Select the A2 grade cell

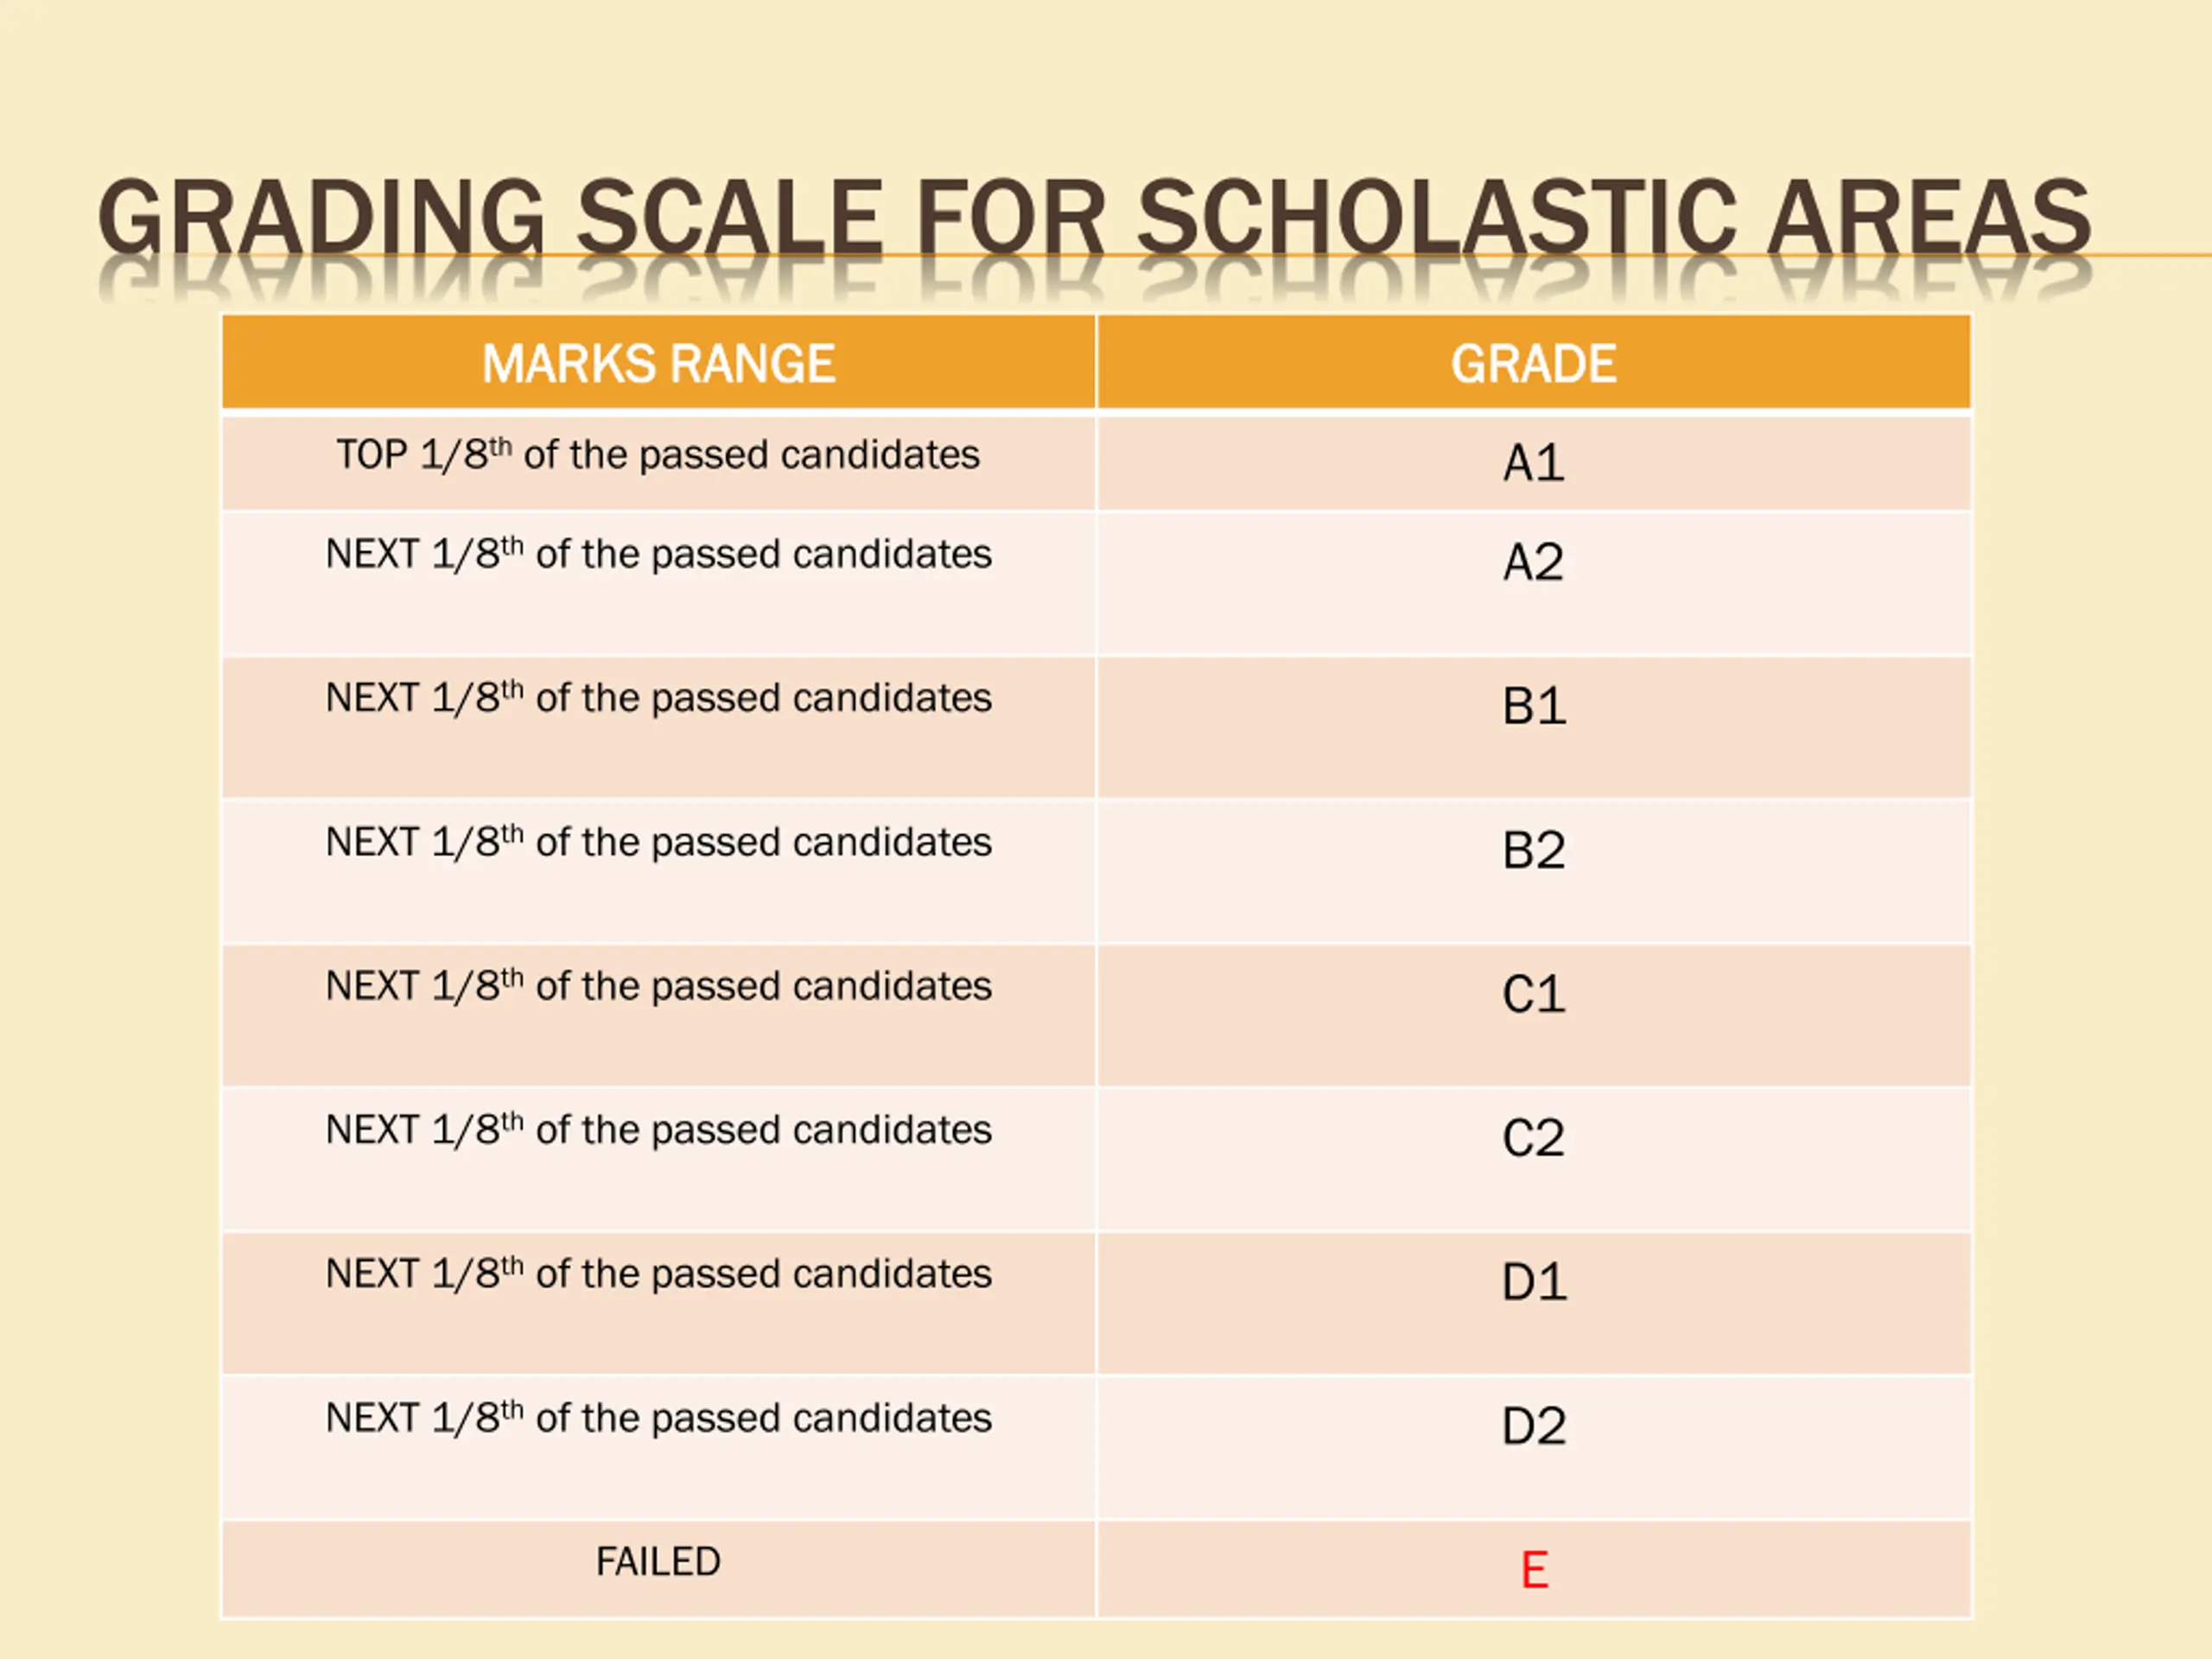tap(1534, 584)
